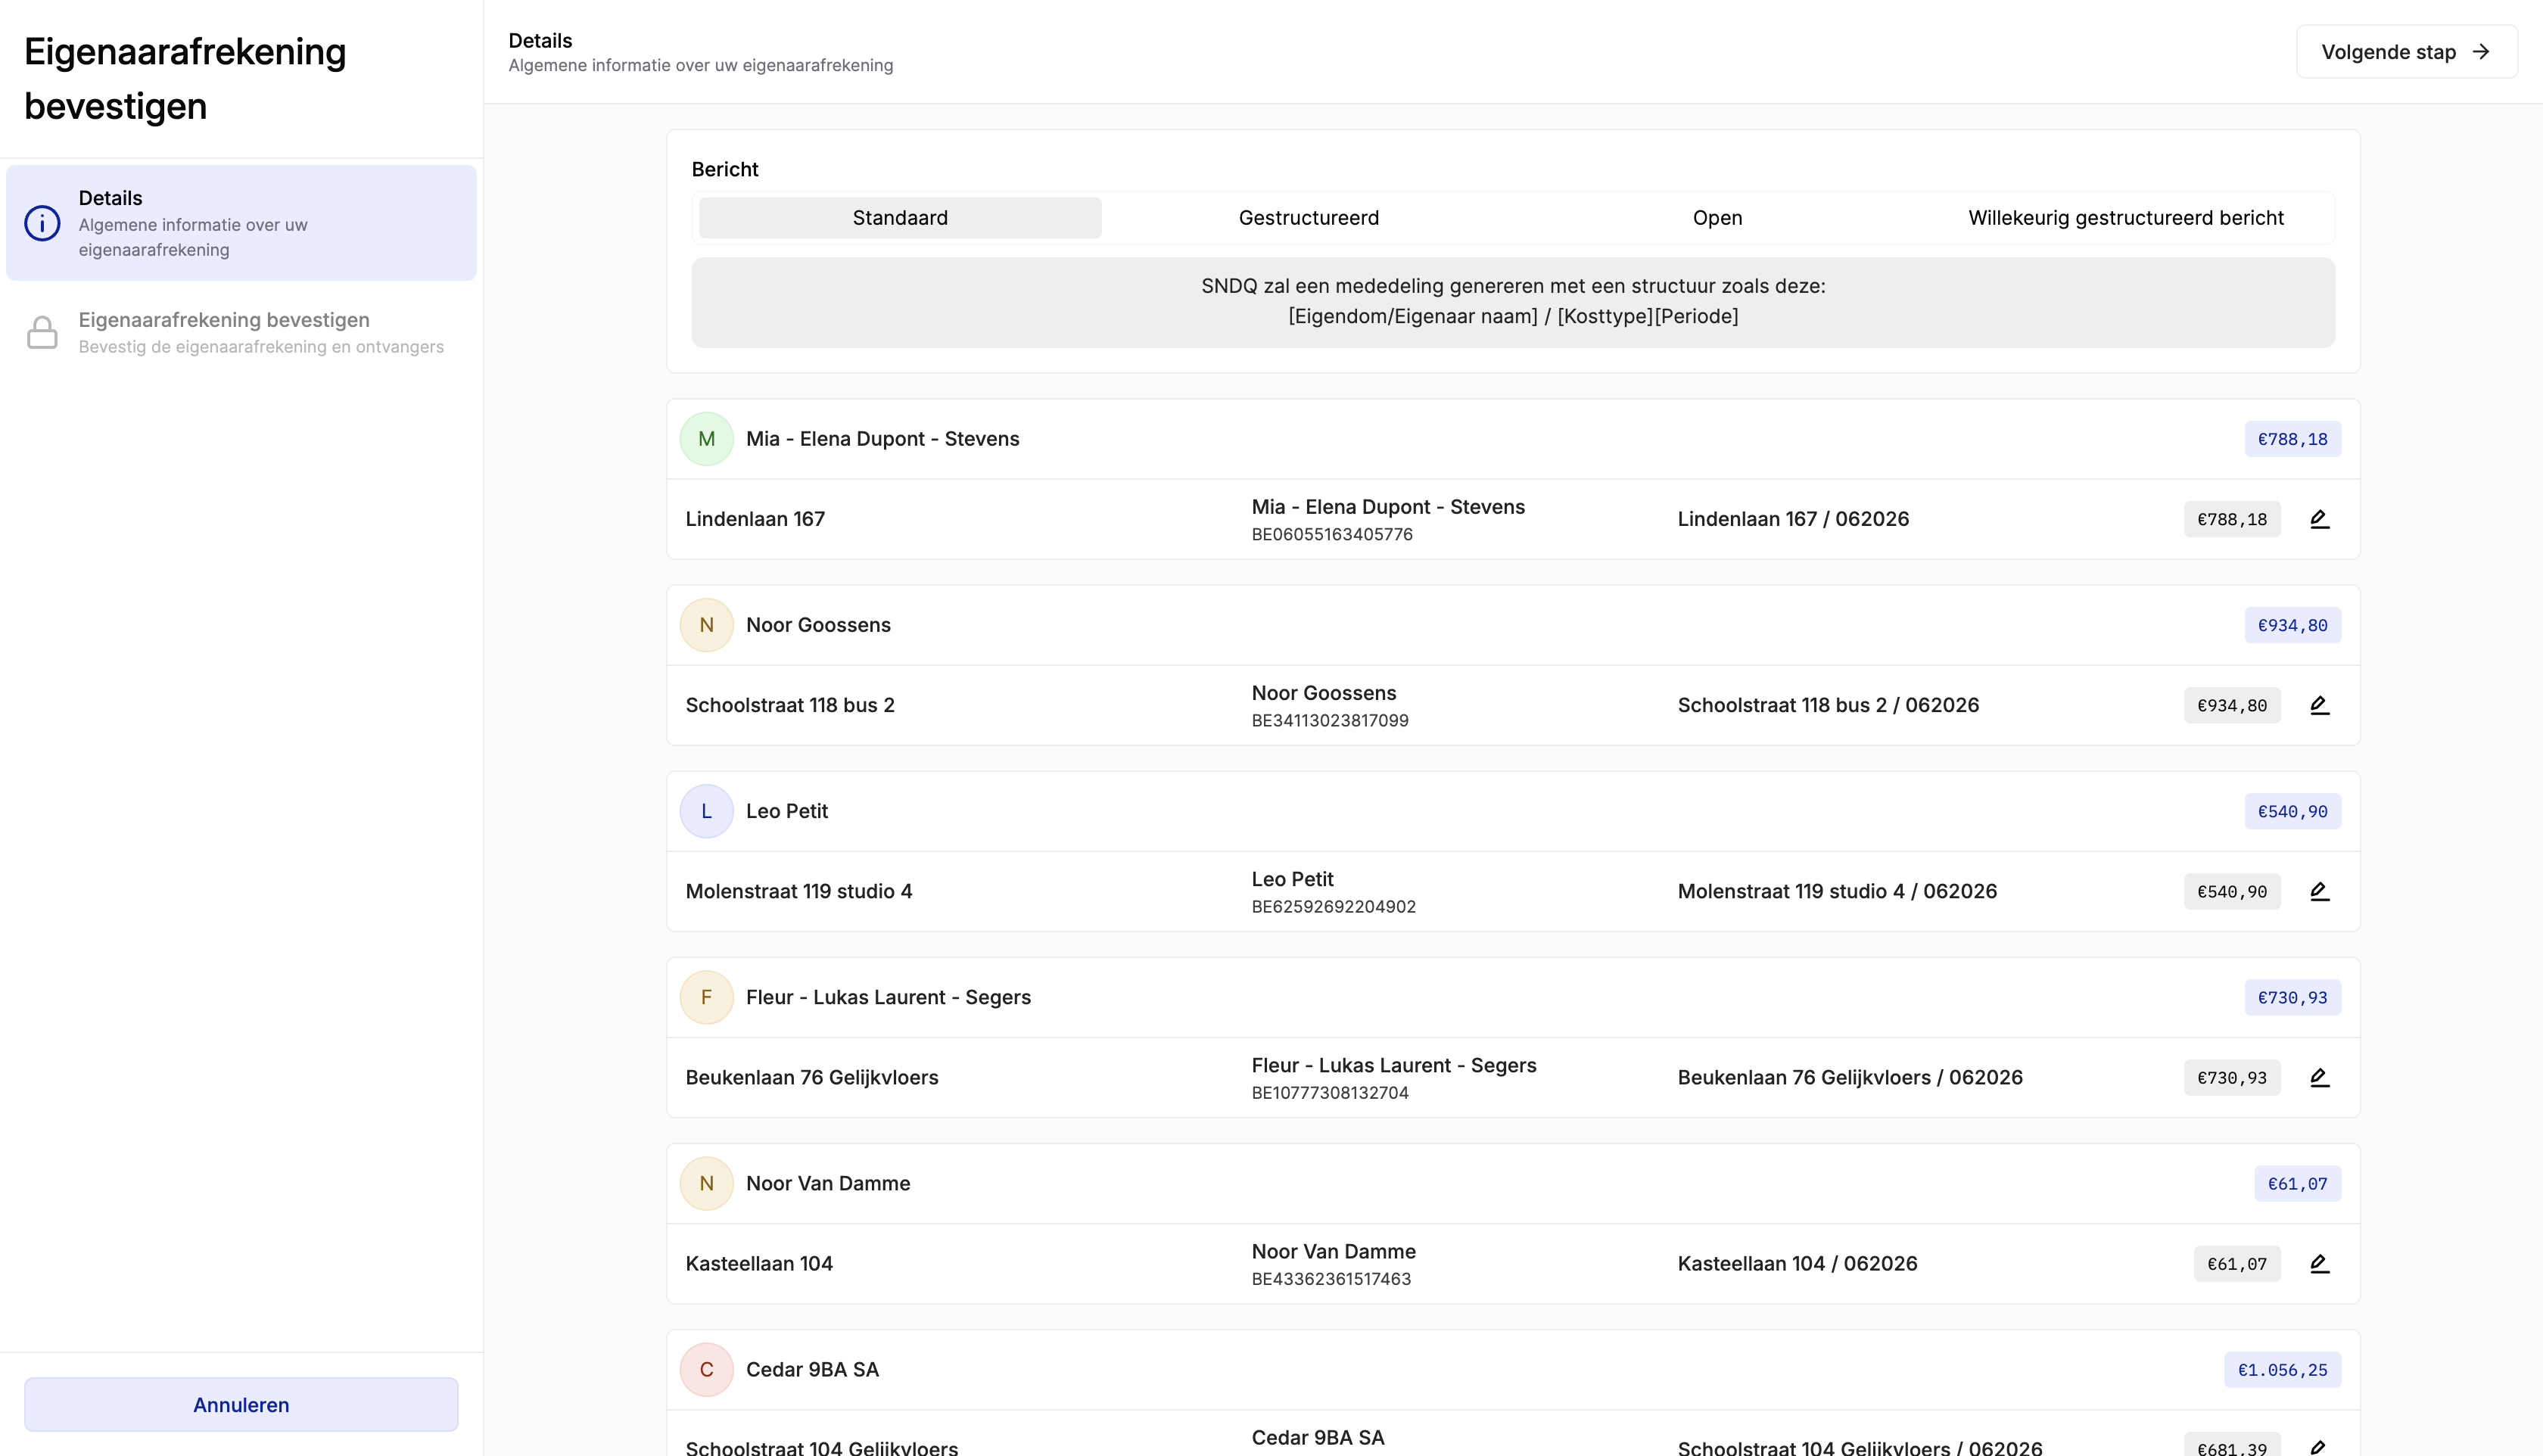The image size is (2543, 1456).
Task: Click the message 'Beukenlaan 76 Gelijkvloers / 062026'
Action: tap(1850, 1077)
